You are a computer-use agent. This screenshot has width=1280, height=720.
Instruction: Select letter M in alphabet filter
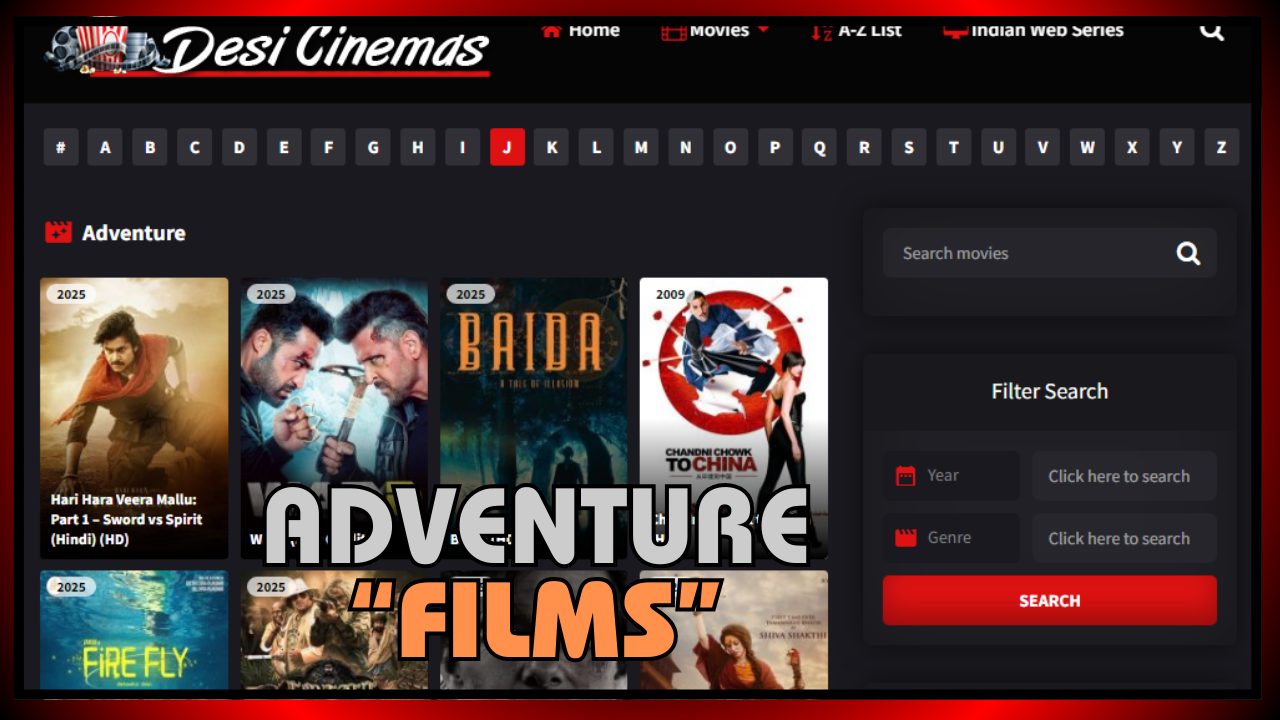tap(641, 148)
